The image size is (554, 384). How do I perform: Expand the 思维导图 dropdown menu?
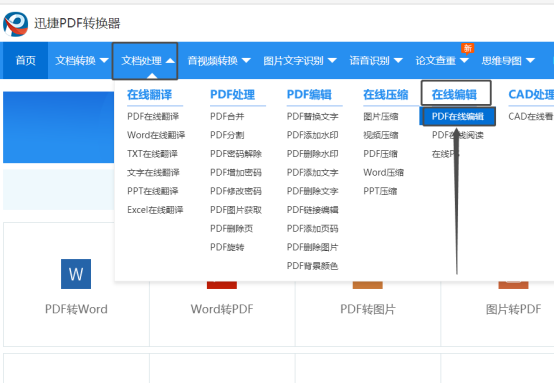coord(508,60)
